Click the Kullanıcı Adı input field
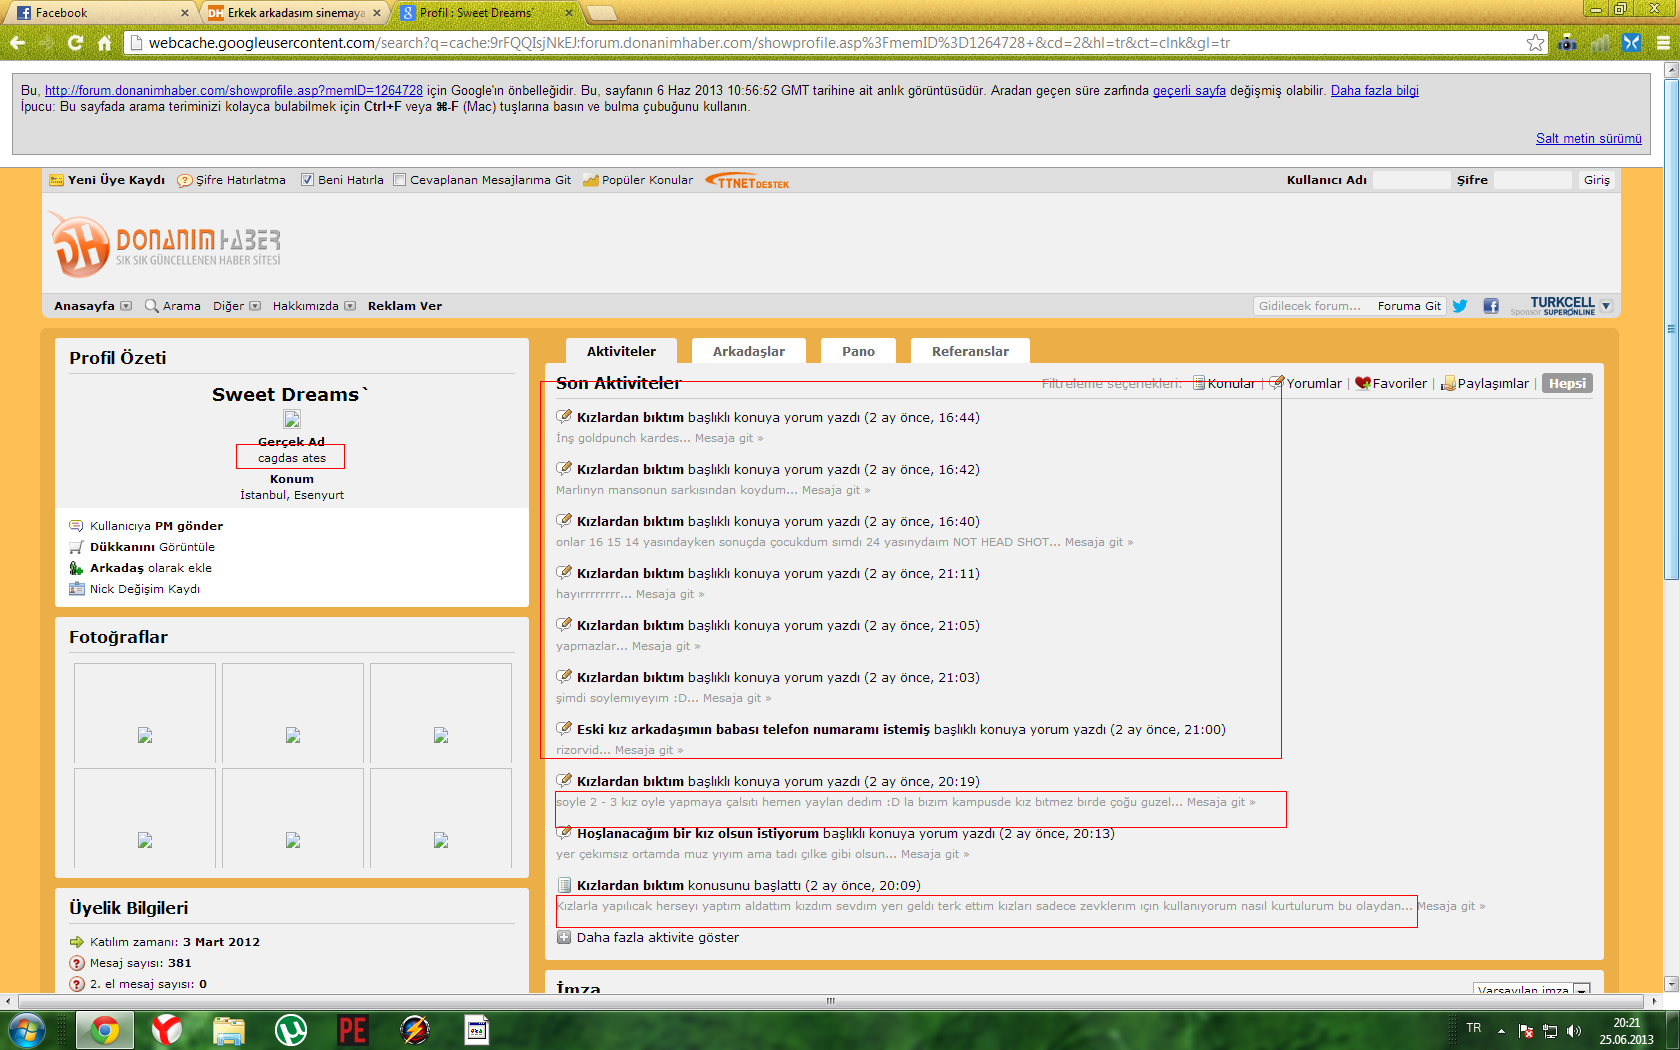1680x1050 pixels. [1410, 180]
